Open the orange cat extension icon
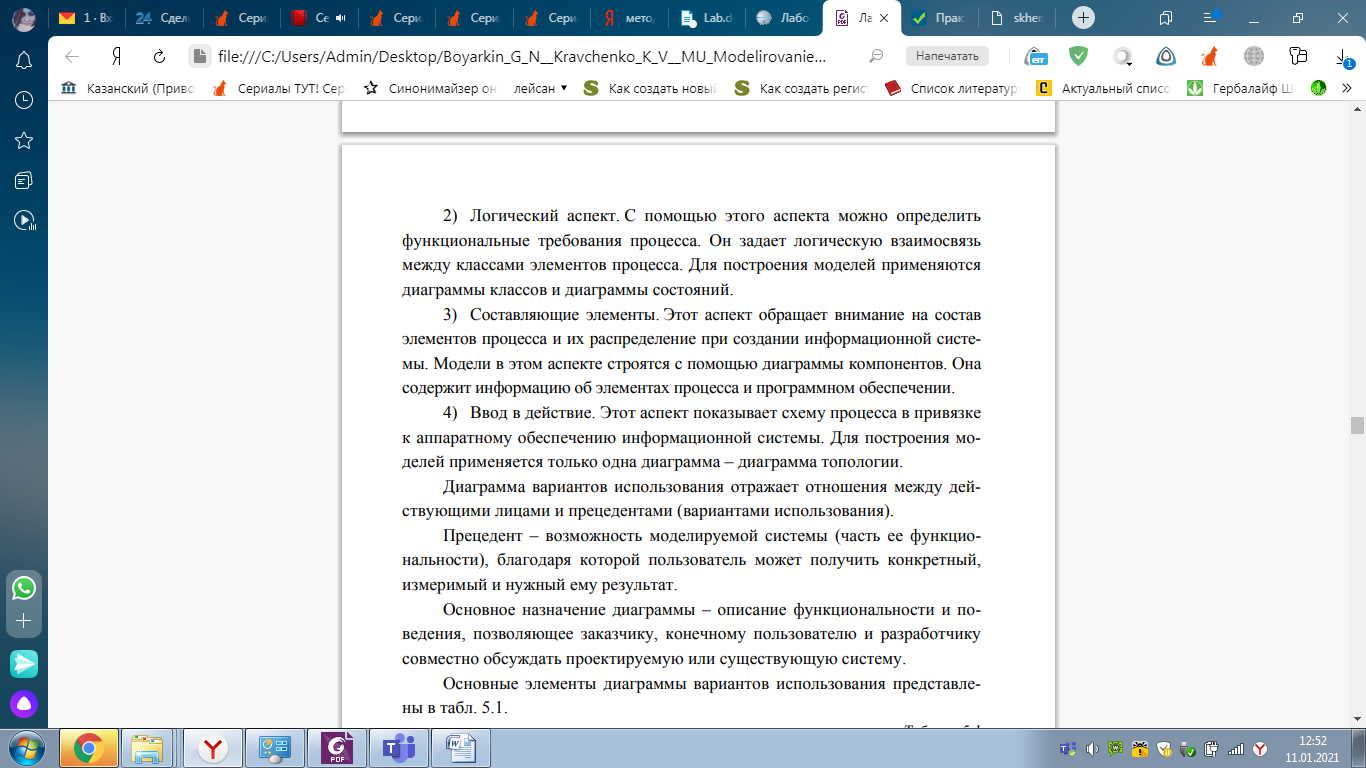 tap(1210, 56)
